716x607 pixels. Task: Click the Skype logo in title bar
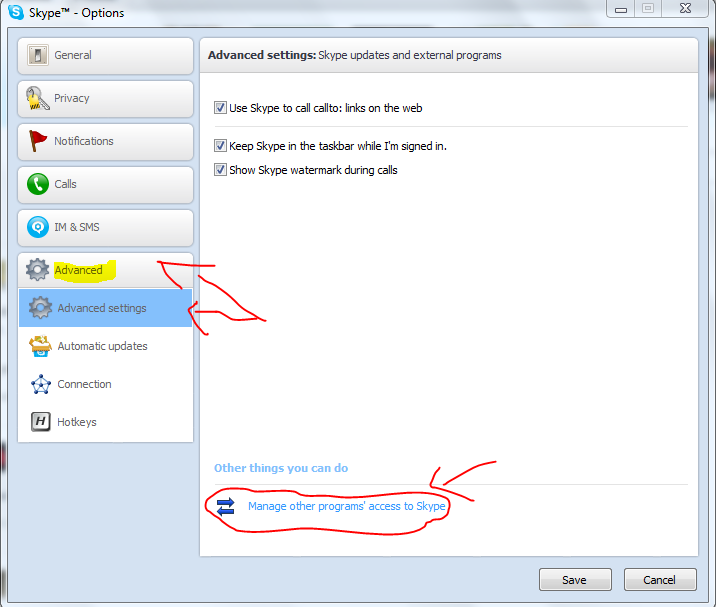pyautogui.click(x=16, y=12)
